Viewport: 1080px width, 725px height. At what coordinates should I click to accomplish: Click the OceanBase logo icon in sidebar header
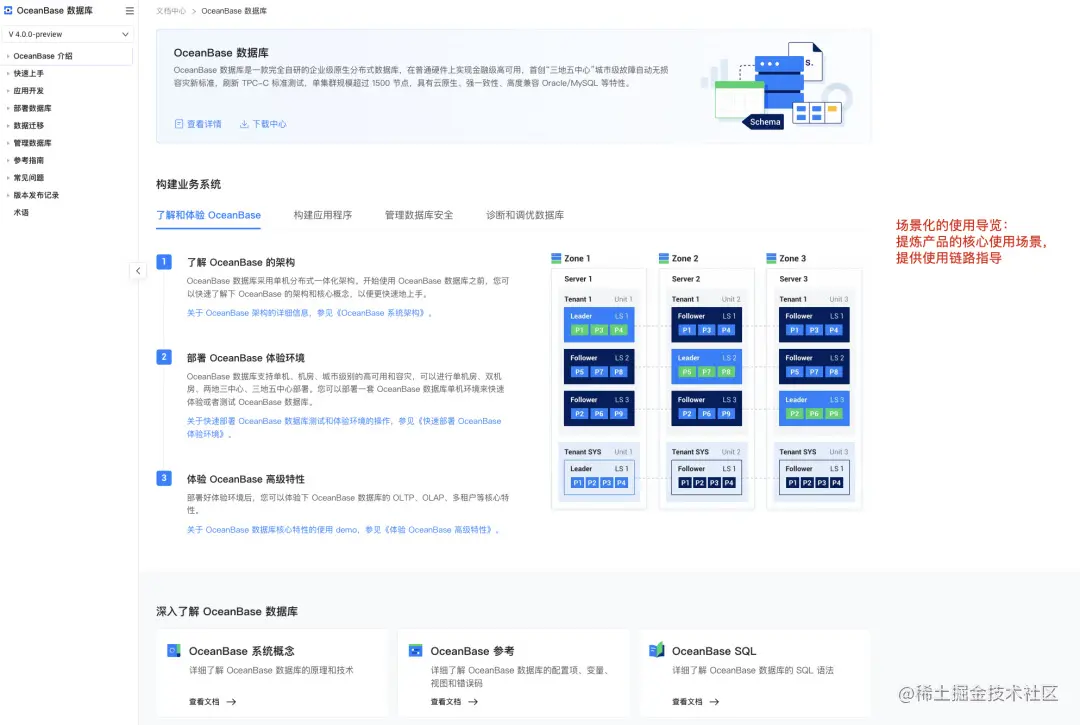pyautogui.click(x=8, y=10)
